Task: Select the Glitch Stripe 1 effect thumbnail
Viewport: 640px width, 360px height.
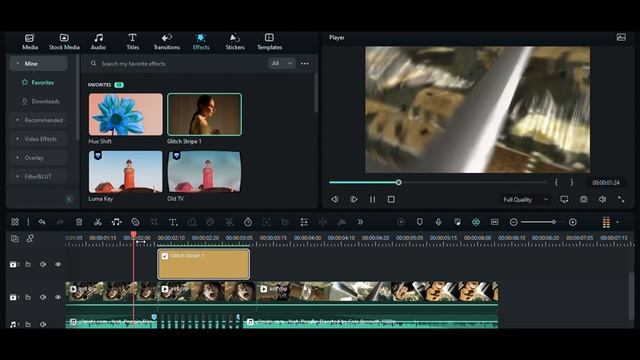Action: click(x=204, y=114)
